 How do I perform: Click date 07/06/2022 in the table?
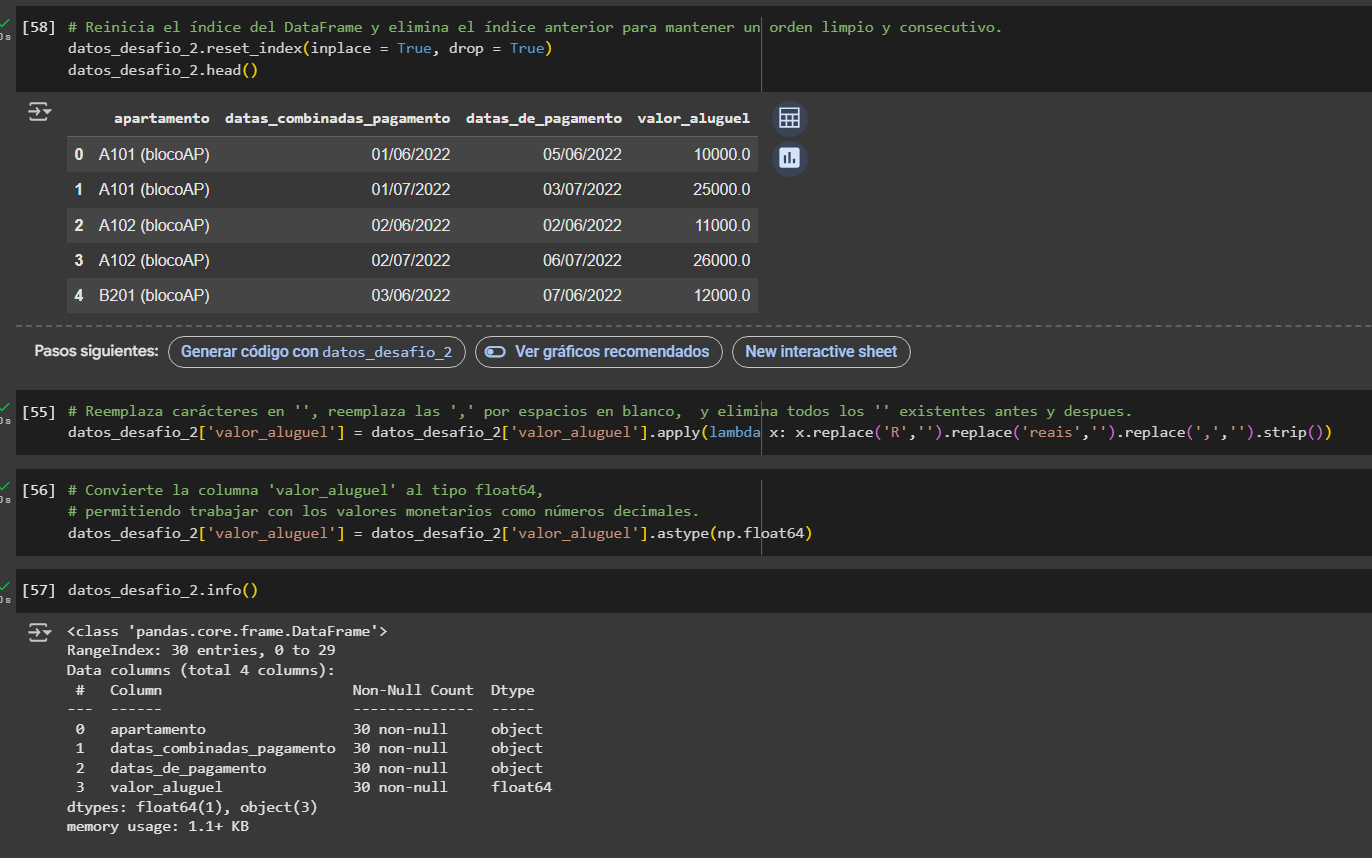tap(582, 296)
